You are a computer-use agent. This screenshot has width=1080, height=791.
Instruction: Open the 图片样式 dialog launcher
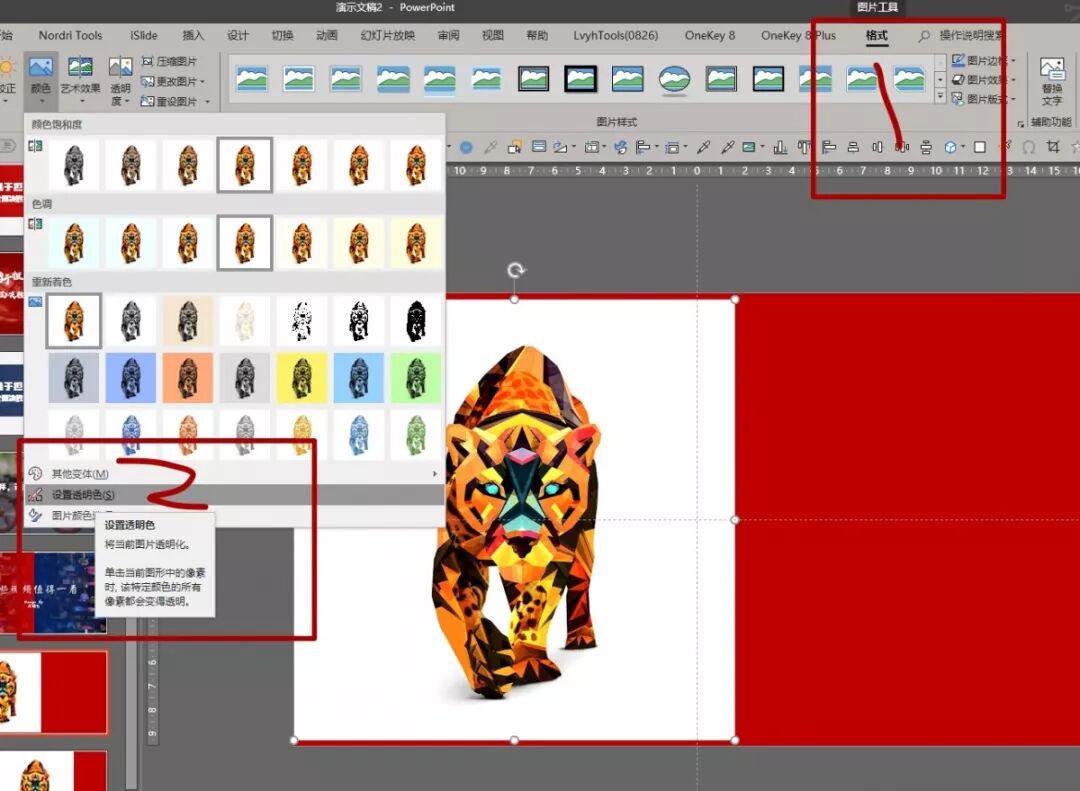point(1020,123)
